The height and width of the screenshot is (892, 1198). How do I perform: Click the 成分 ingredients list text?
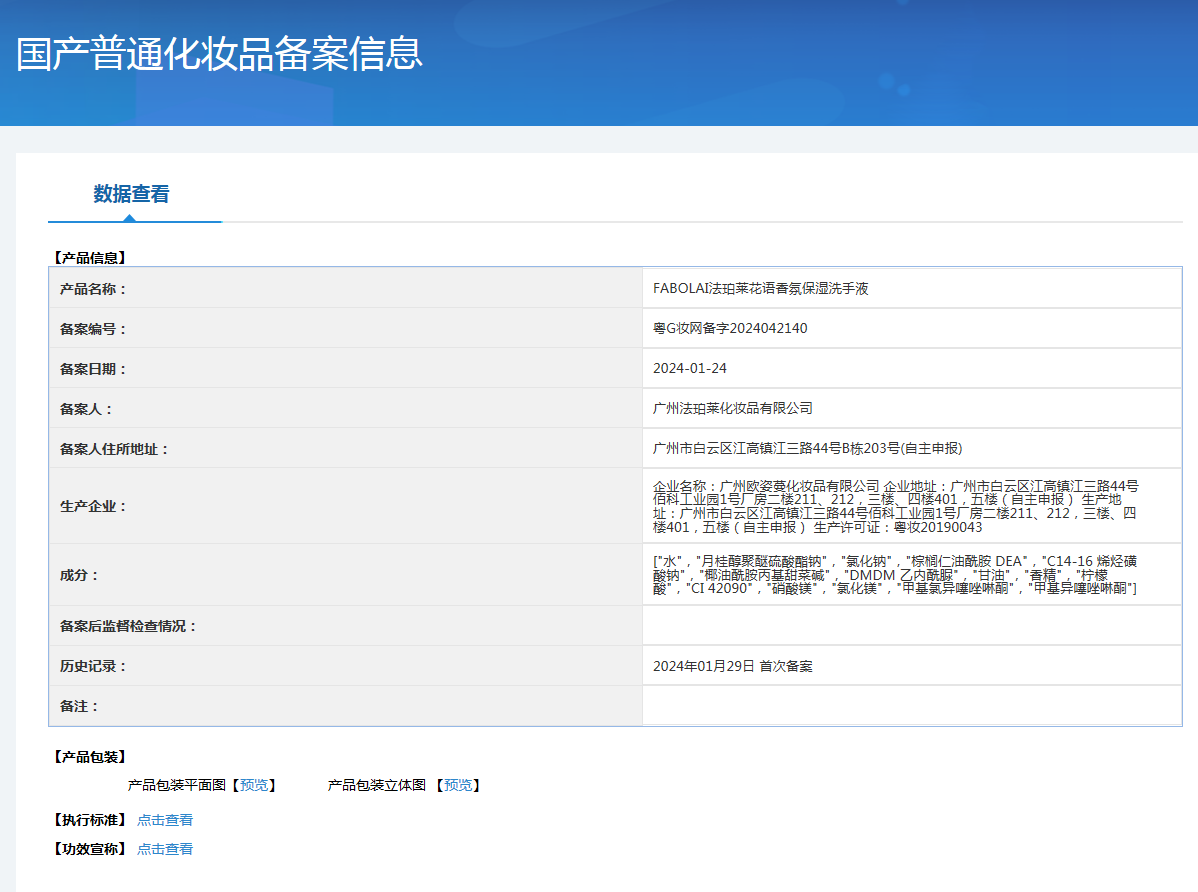pyautogui.click(x=895, y=575)
